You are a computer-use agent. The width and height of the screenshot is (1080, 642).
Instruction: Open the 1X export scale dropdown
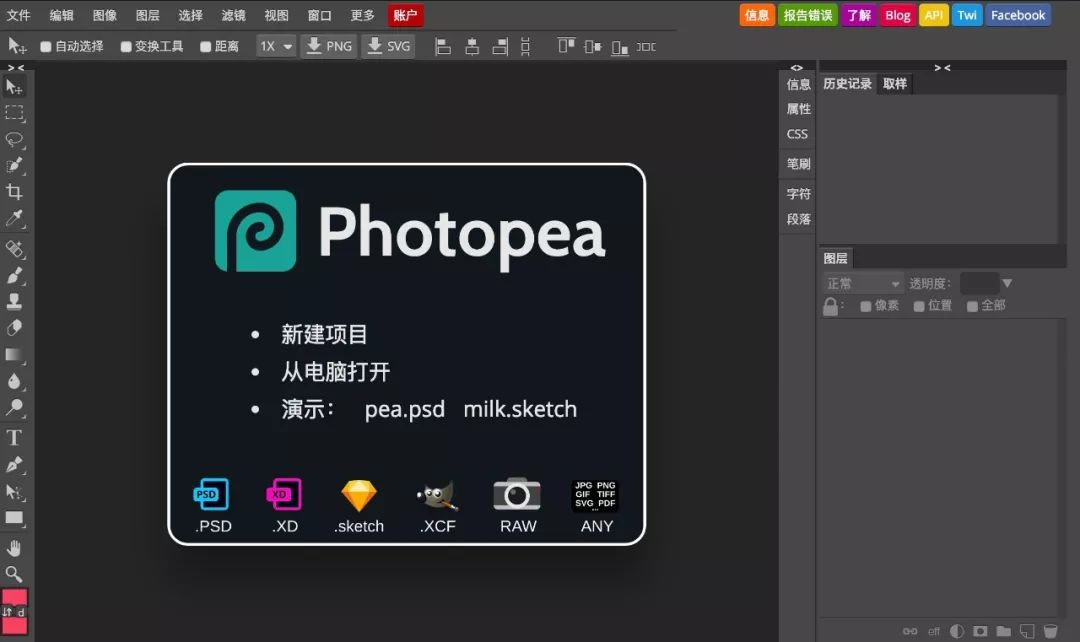[x=276, y=46]
